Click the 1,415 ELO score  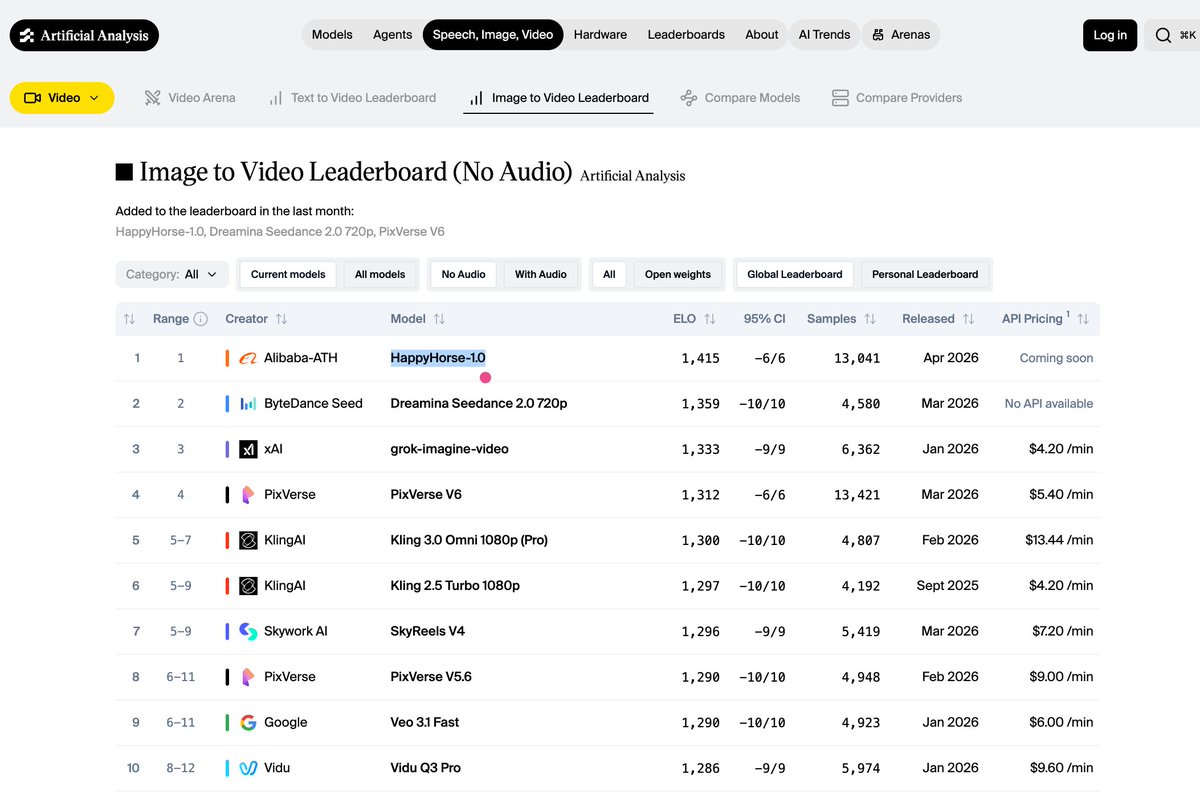(x=700, y=358)
